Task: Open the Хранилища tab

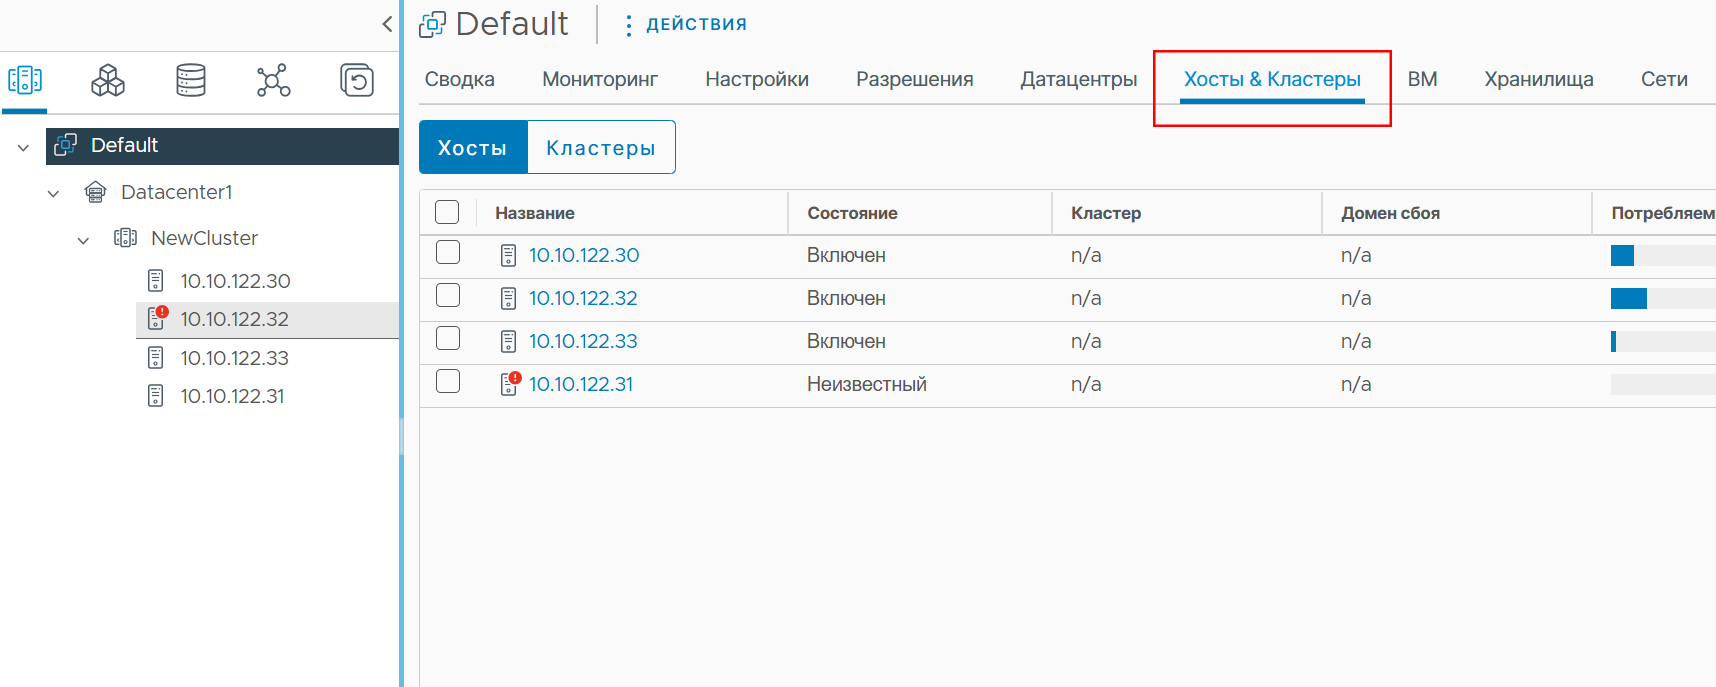Action: 1539,79
